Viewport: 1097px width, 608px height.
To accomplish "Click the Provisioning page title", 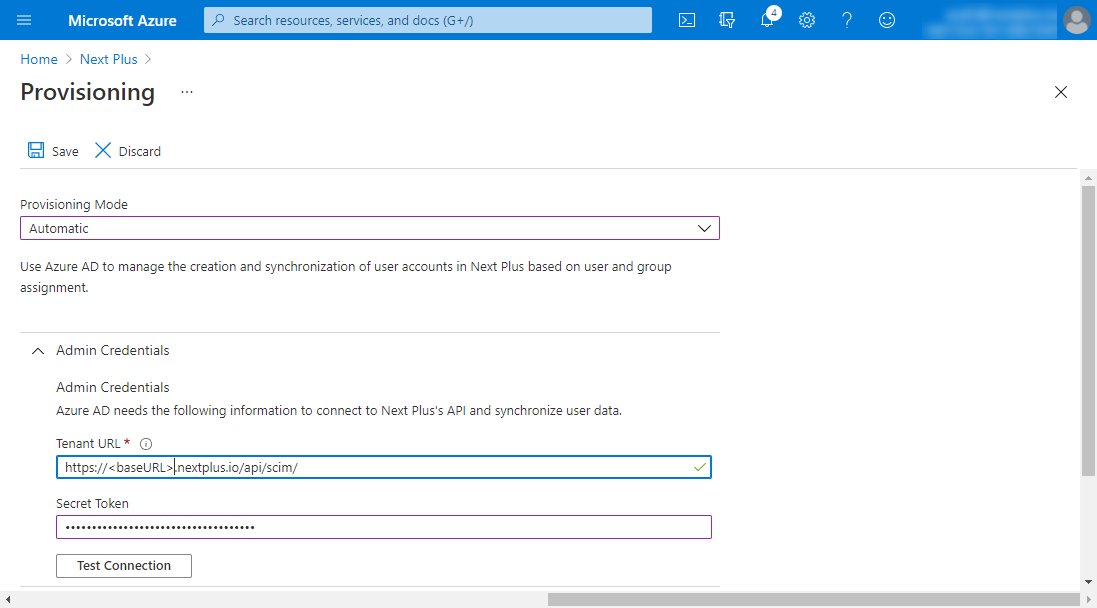I will 87,92.
